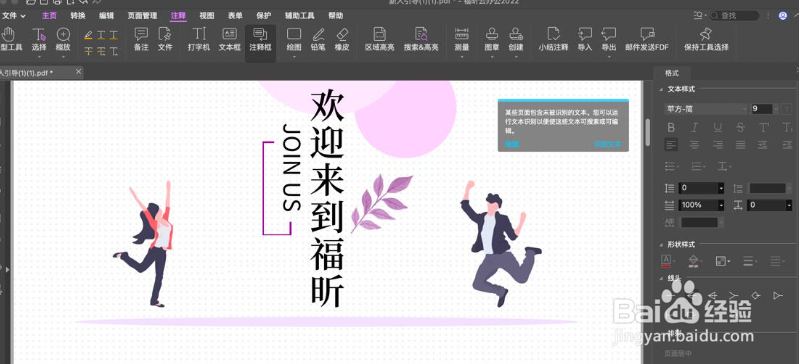Collapse the 形状样式 section
The width and height of the screenshot is (799, 364).
pos(660,244)
